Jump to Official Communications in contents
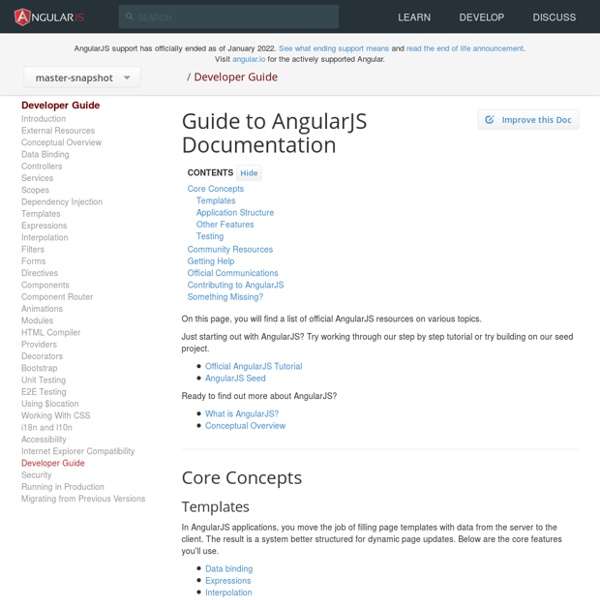This screenshot has height=600, width=600. coord(233,273)
